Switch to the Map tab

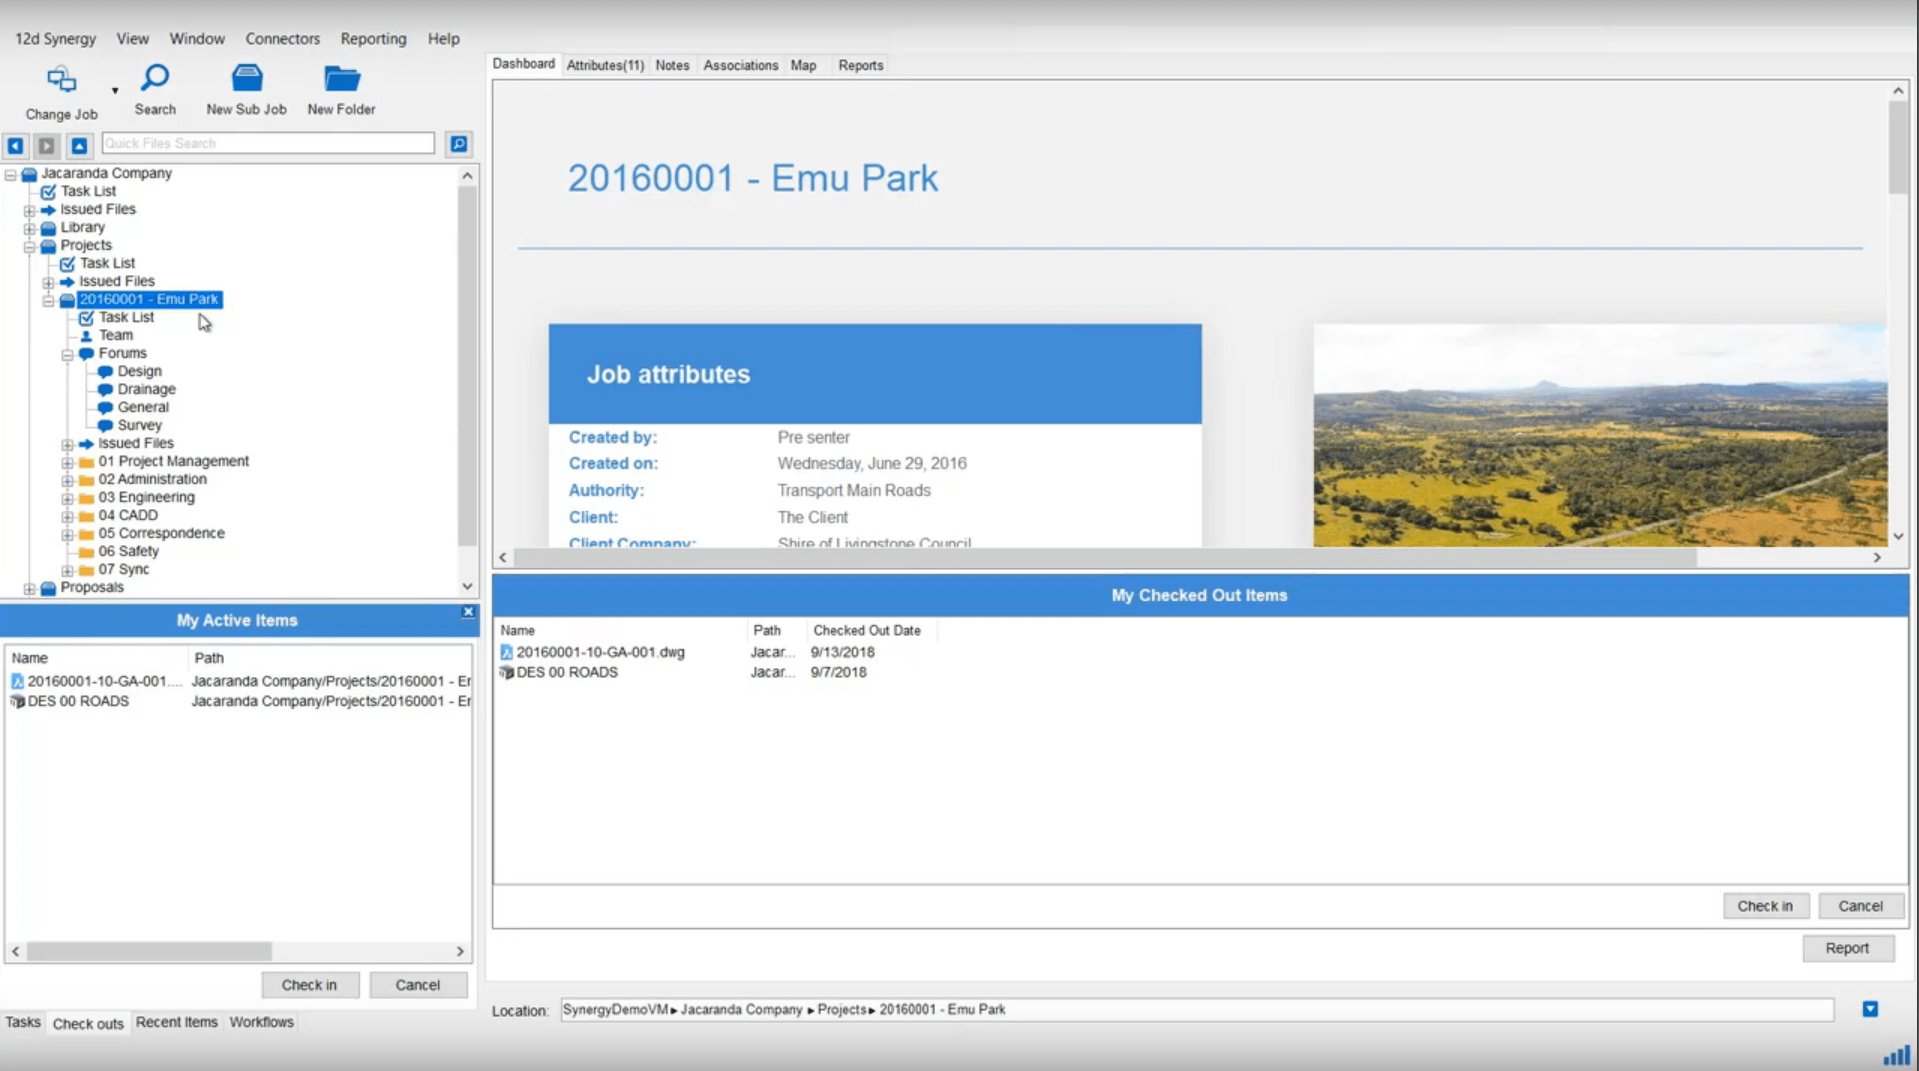pyautogui.click(x=803, y=65)
